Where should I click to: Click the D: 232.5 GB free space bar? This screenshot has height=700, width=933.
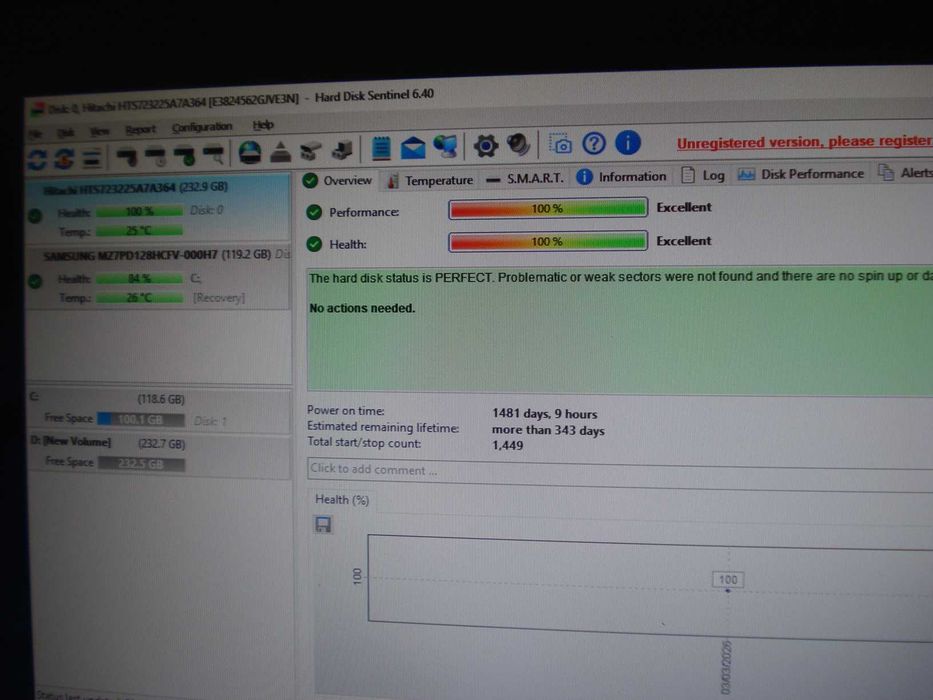142,464
